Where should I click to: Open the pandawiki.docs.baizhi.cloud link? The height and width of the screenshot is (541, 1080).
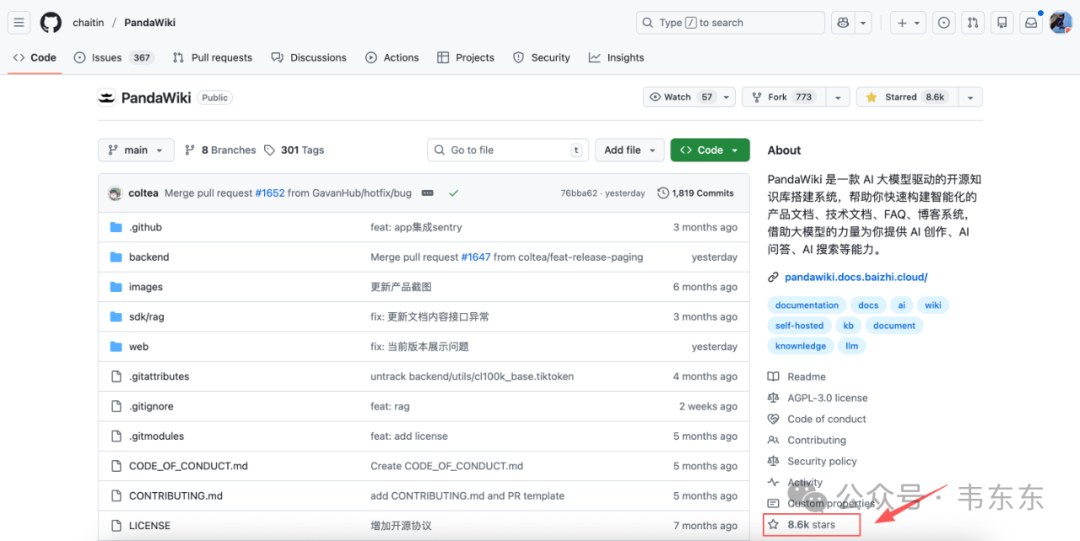coord(855,277)
